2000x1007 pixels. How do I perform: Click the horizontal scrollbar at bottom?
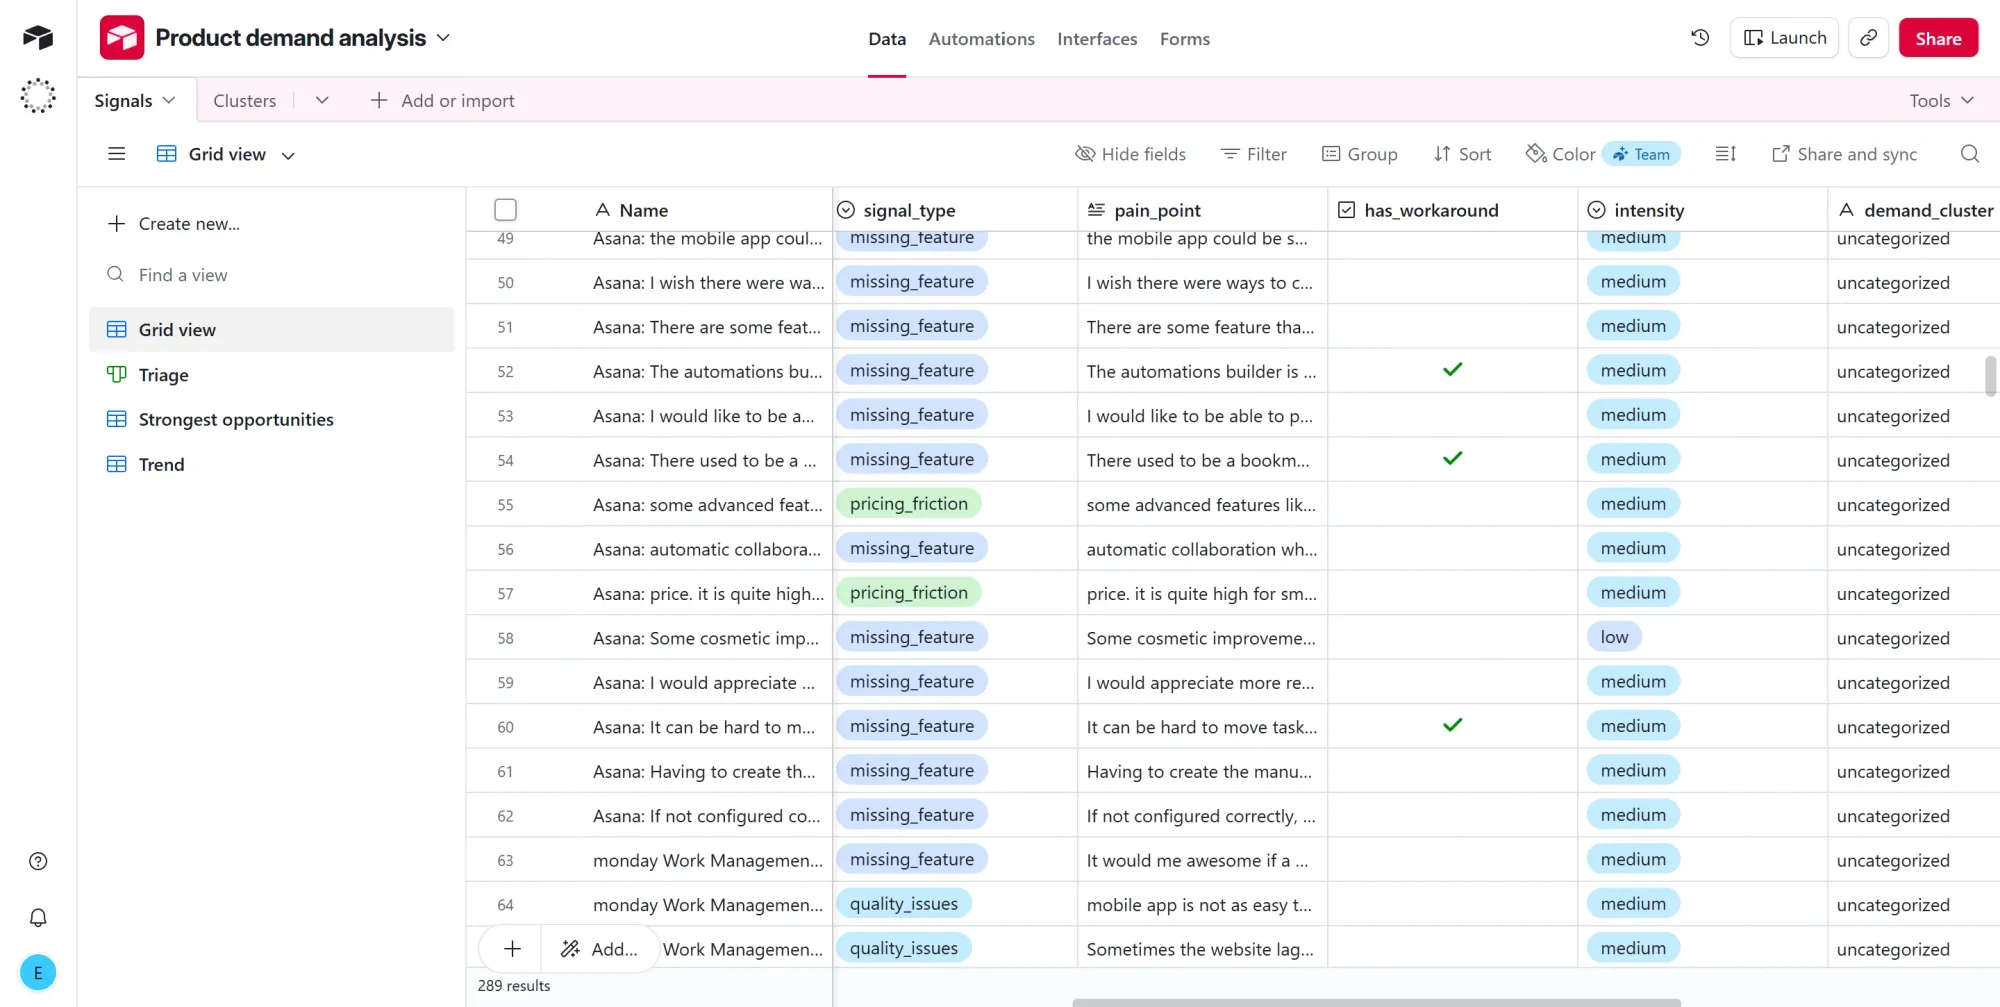pos(1376,1002)
